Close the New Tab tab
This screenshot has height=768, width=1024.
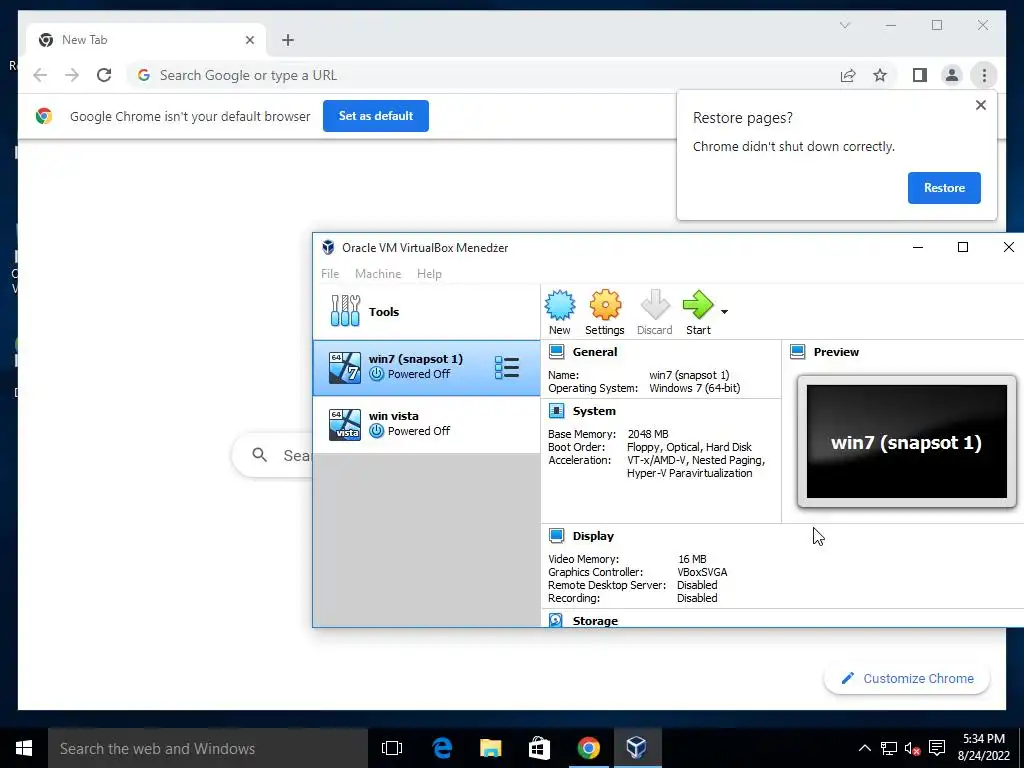point(249,40)
